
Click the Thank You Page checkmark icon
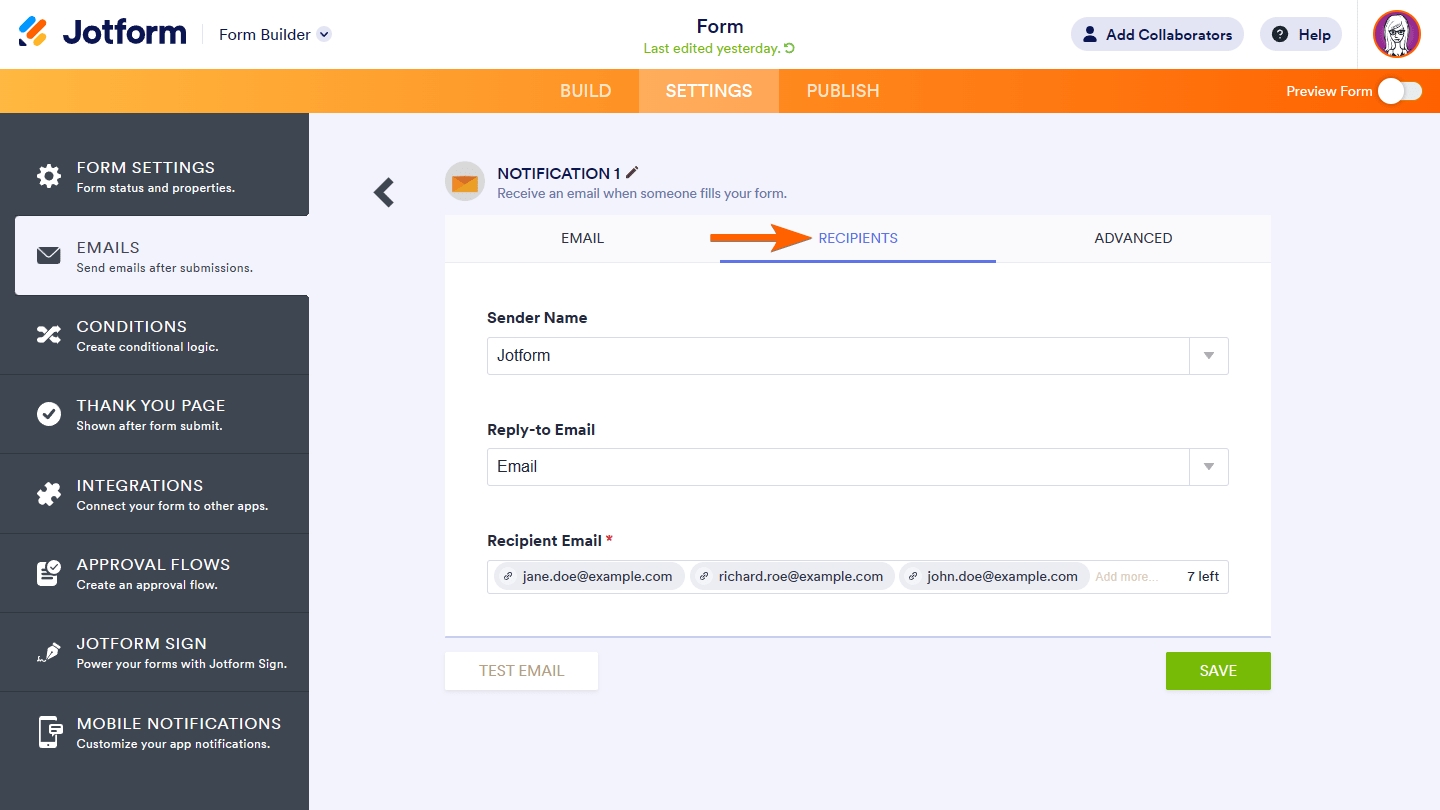(x=49, y=413)
